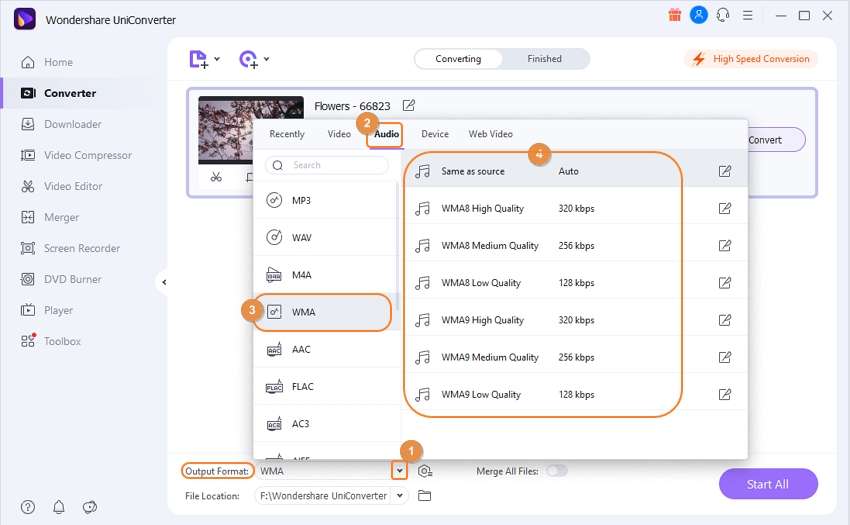Open the notifications bell icon
The height and width of the screenshot is (525, 850).
59,507
